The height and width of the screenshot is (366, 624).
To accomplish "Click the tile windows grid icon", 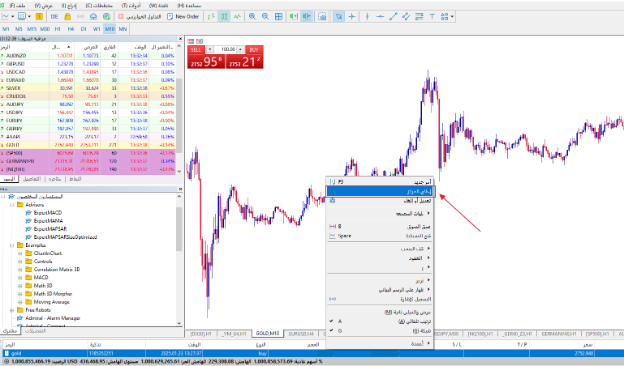I will coord(279,17).
